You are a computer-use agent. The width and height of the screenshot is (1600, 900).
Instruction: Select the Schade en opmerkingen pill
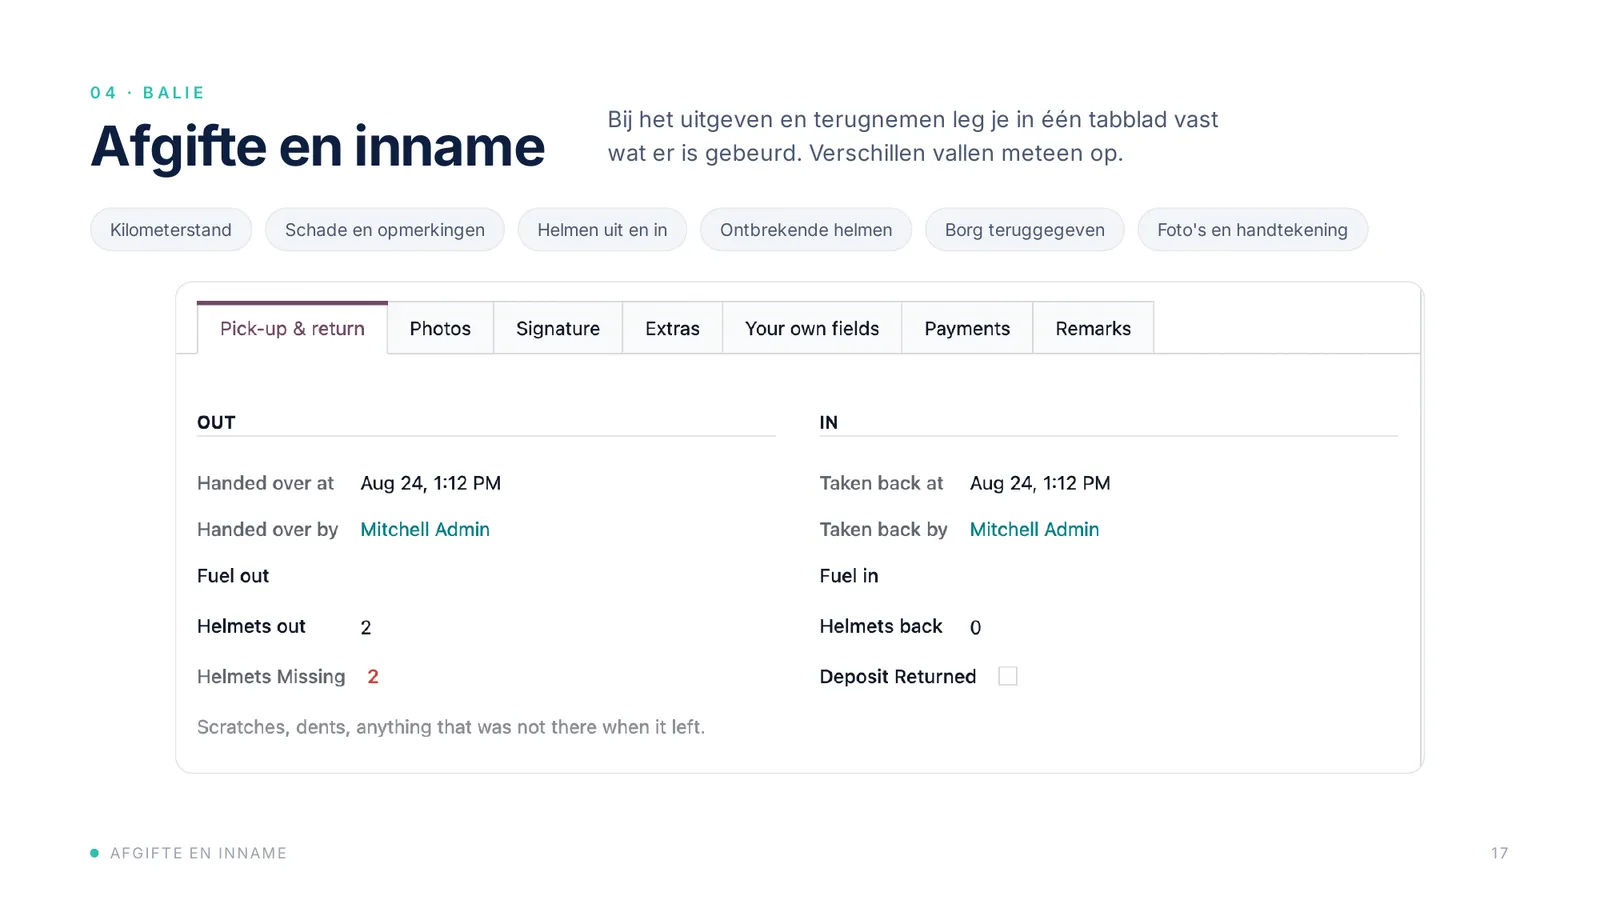pos(385,230)
